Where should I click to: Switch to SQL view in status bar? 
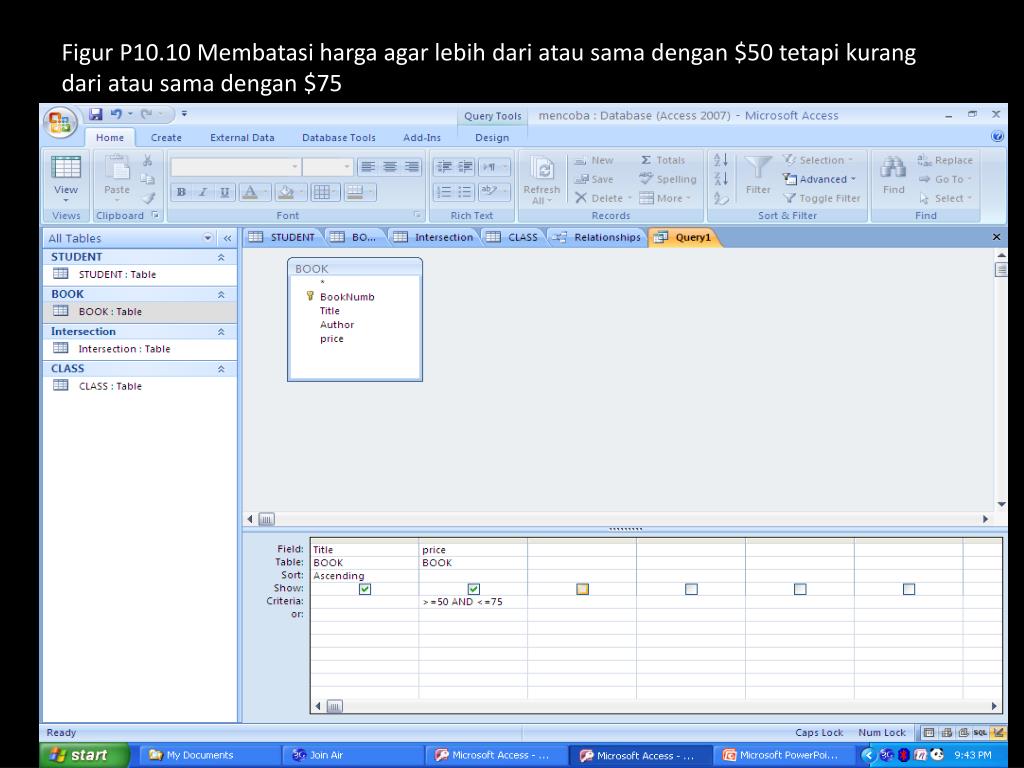[980, 732]
